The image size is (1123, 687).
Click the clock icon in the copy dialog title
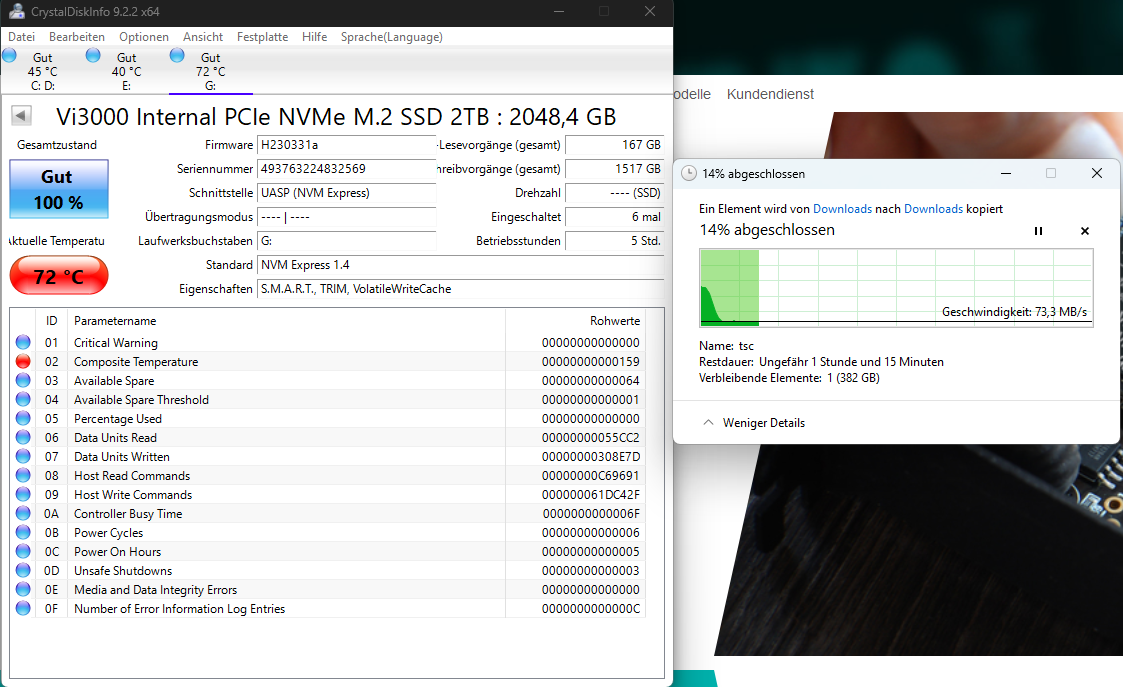[688, 173]
